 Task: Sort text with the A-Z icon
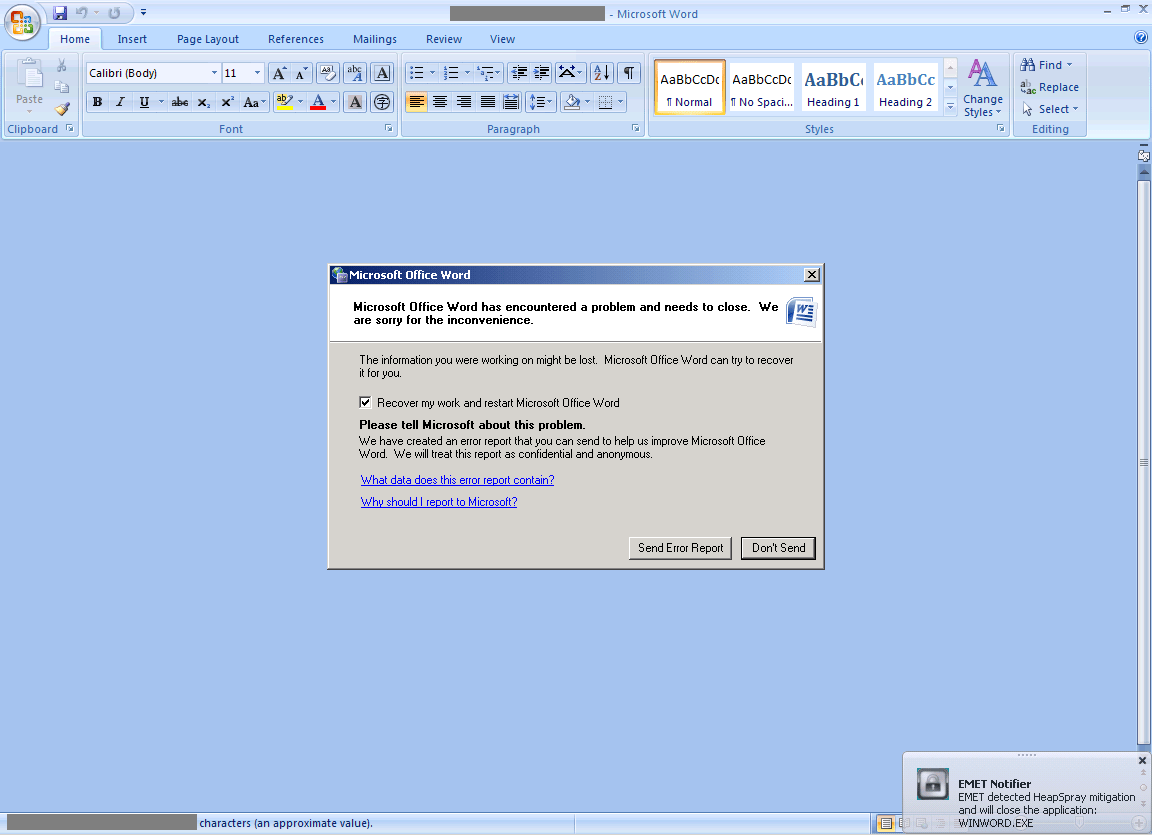coord(602,73)
